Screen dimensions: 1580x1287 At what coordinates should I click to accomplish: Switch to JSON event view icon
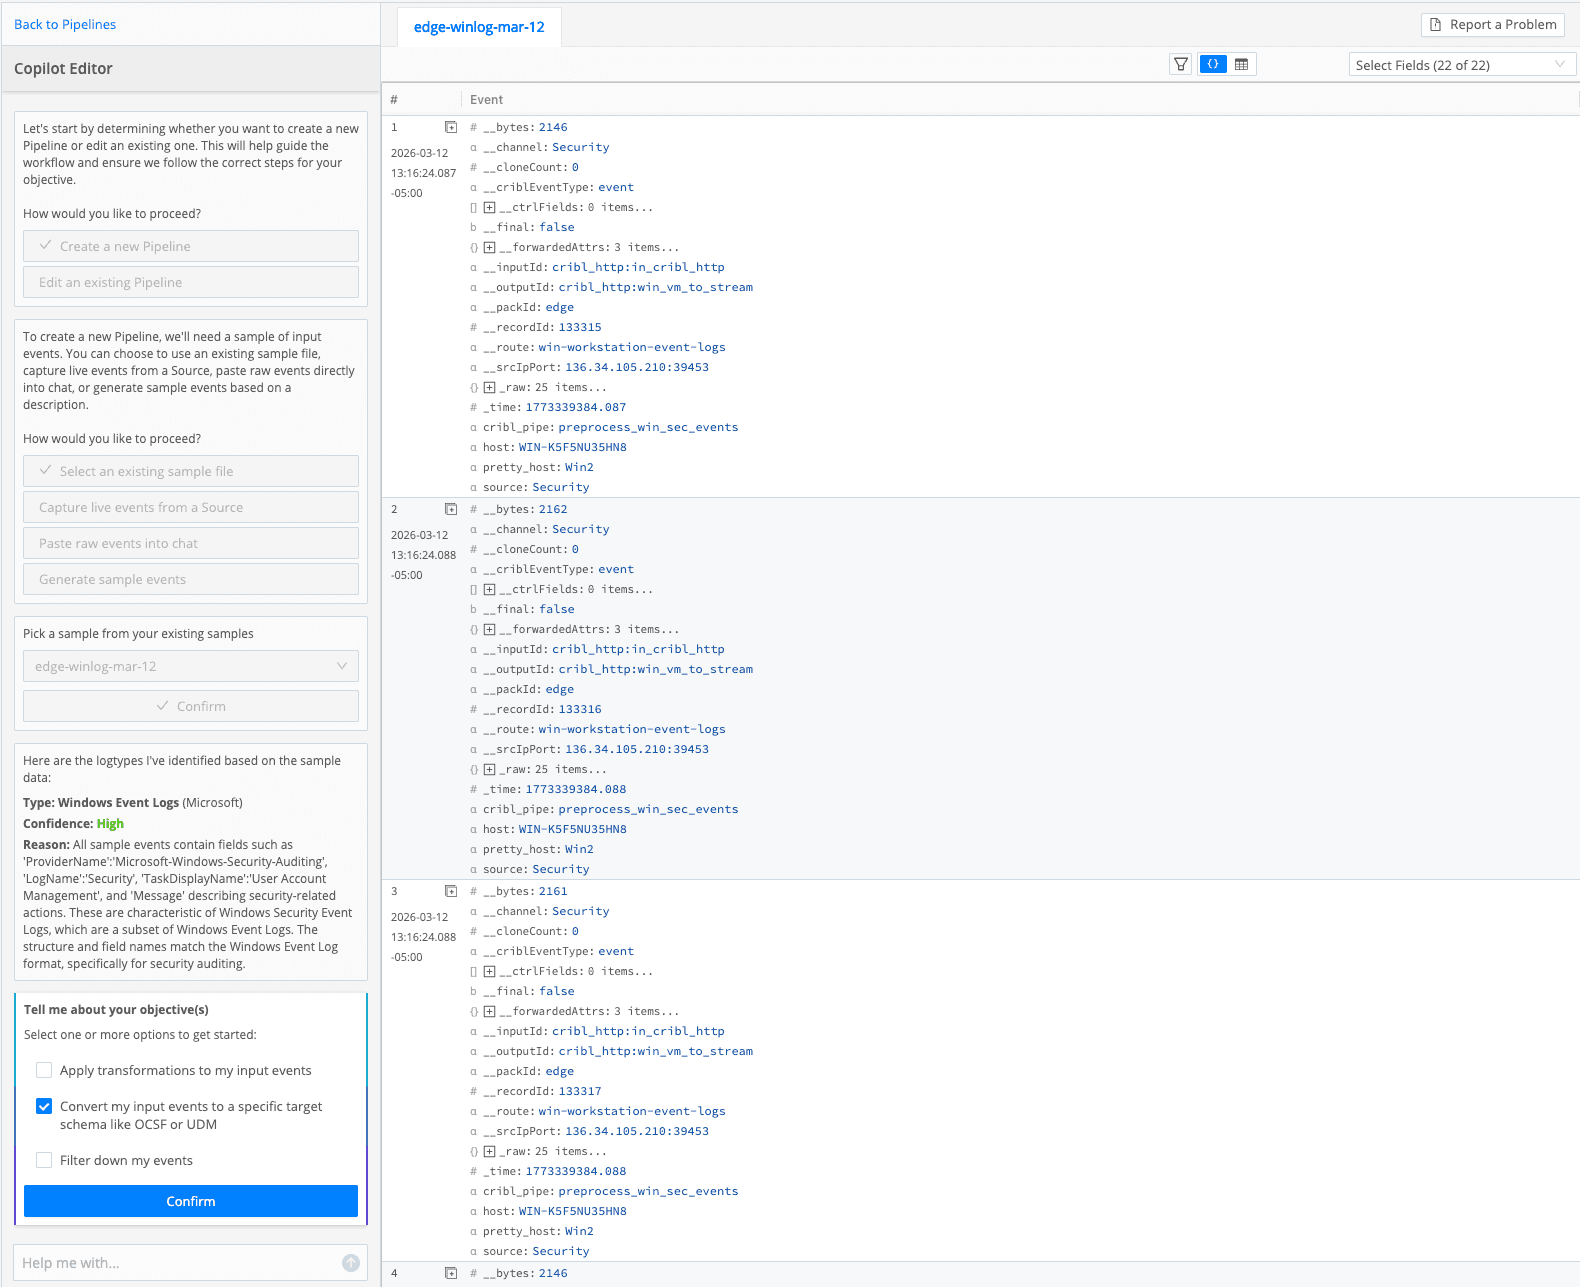(1213, 64)
